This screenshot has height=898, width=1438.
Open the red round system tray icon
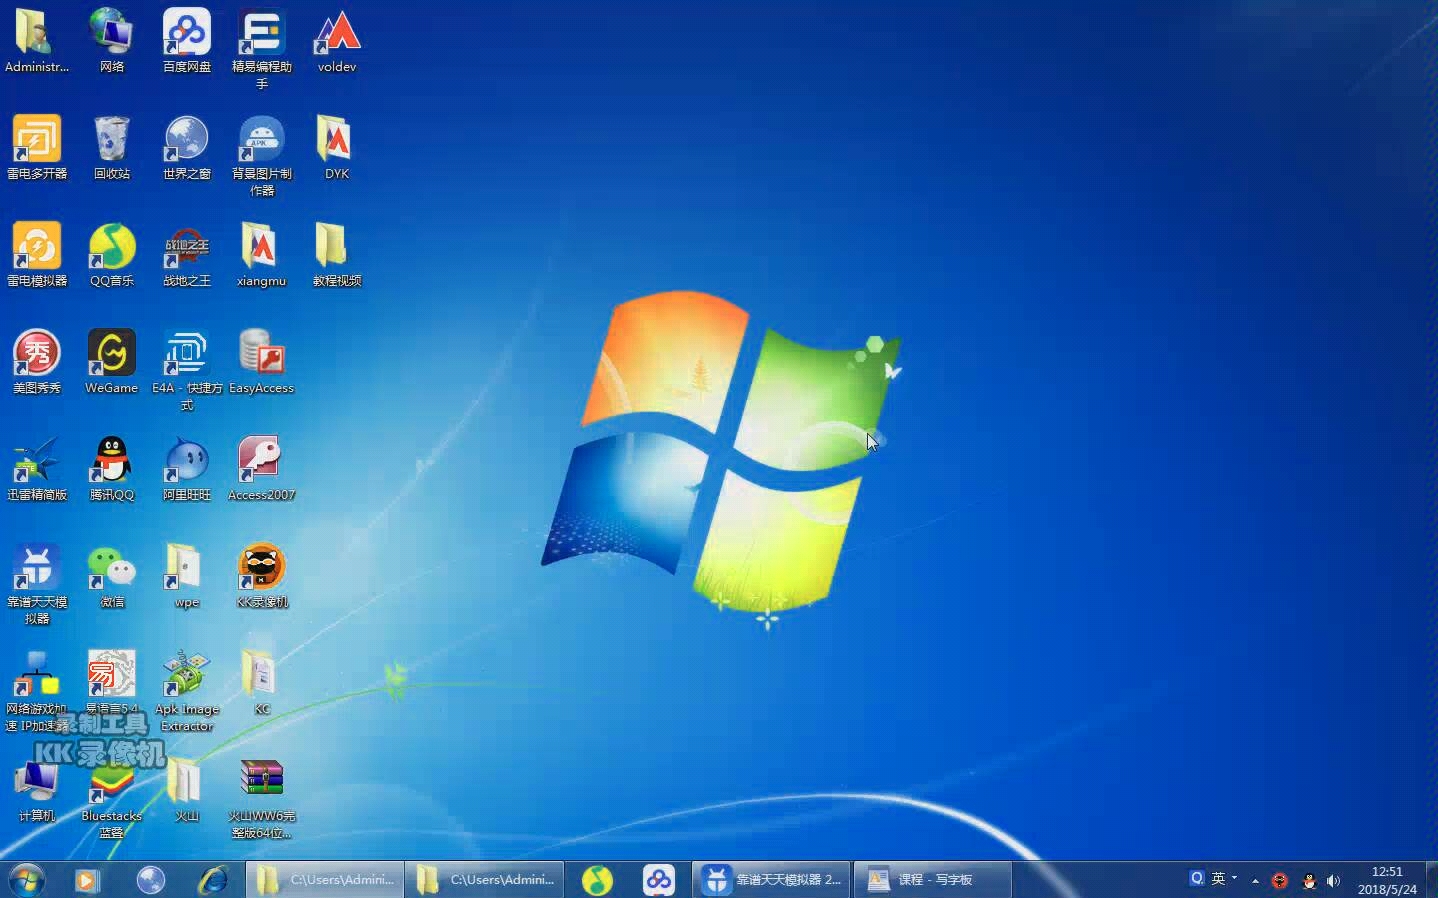1279,881
